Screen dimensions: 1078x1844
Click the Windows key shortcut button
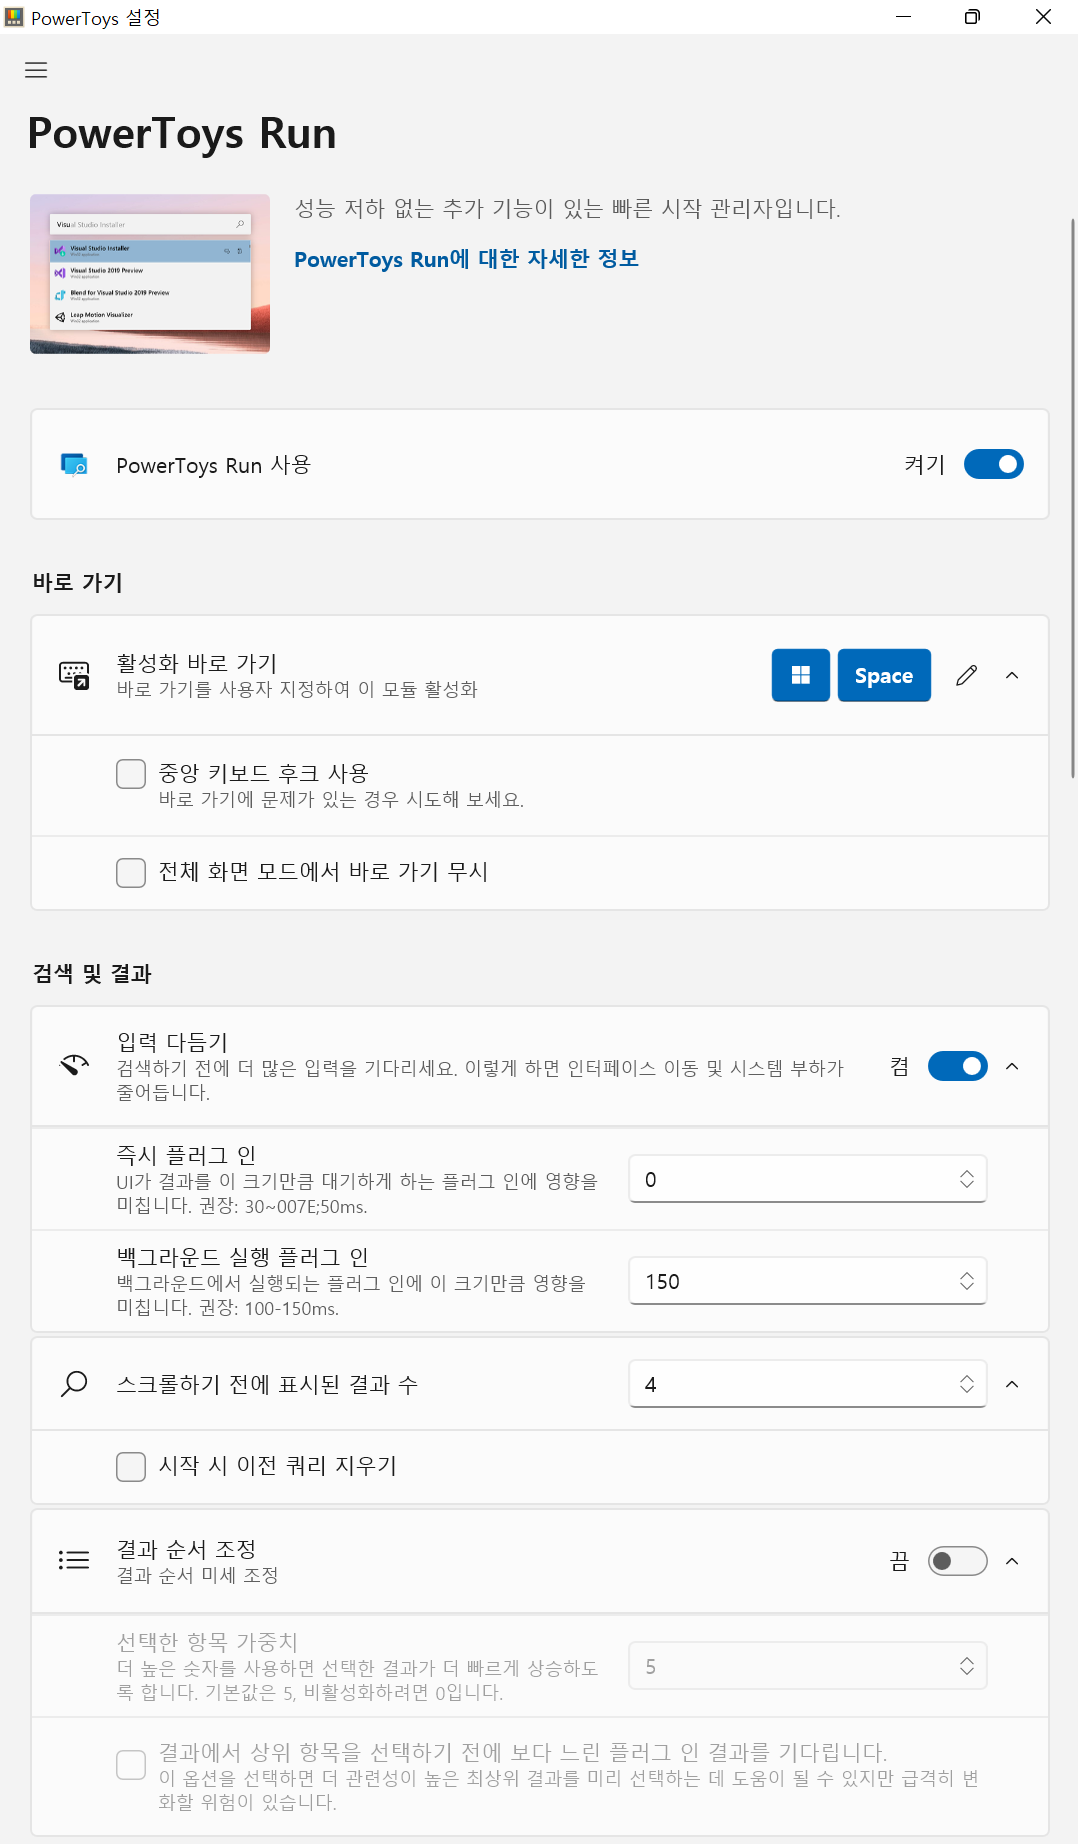pyautogui.click(x=800, y=675)
